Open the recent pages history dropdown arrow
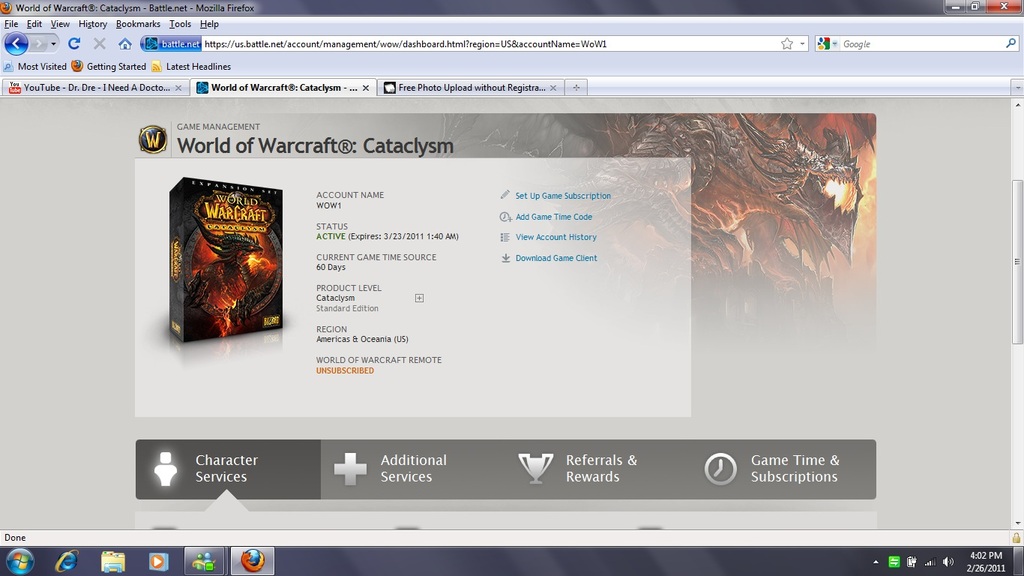This screenshot has width=1024, height=576. point(52,44)
